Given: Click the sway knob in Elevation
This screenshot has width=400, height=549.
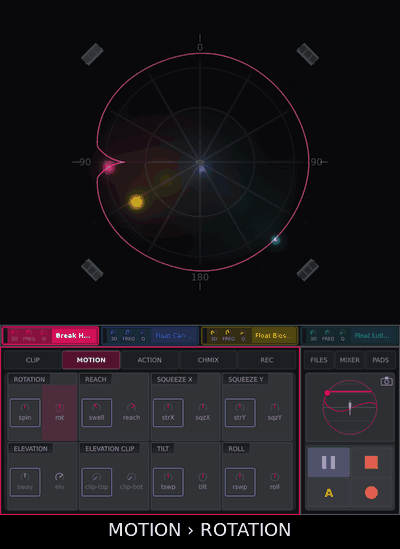Looking at the screenshot, I should tap(25, 482).
